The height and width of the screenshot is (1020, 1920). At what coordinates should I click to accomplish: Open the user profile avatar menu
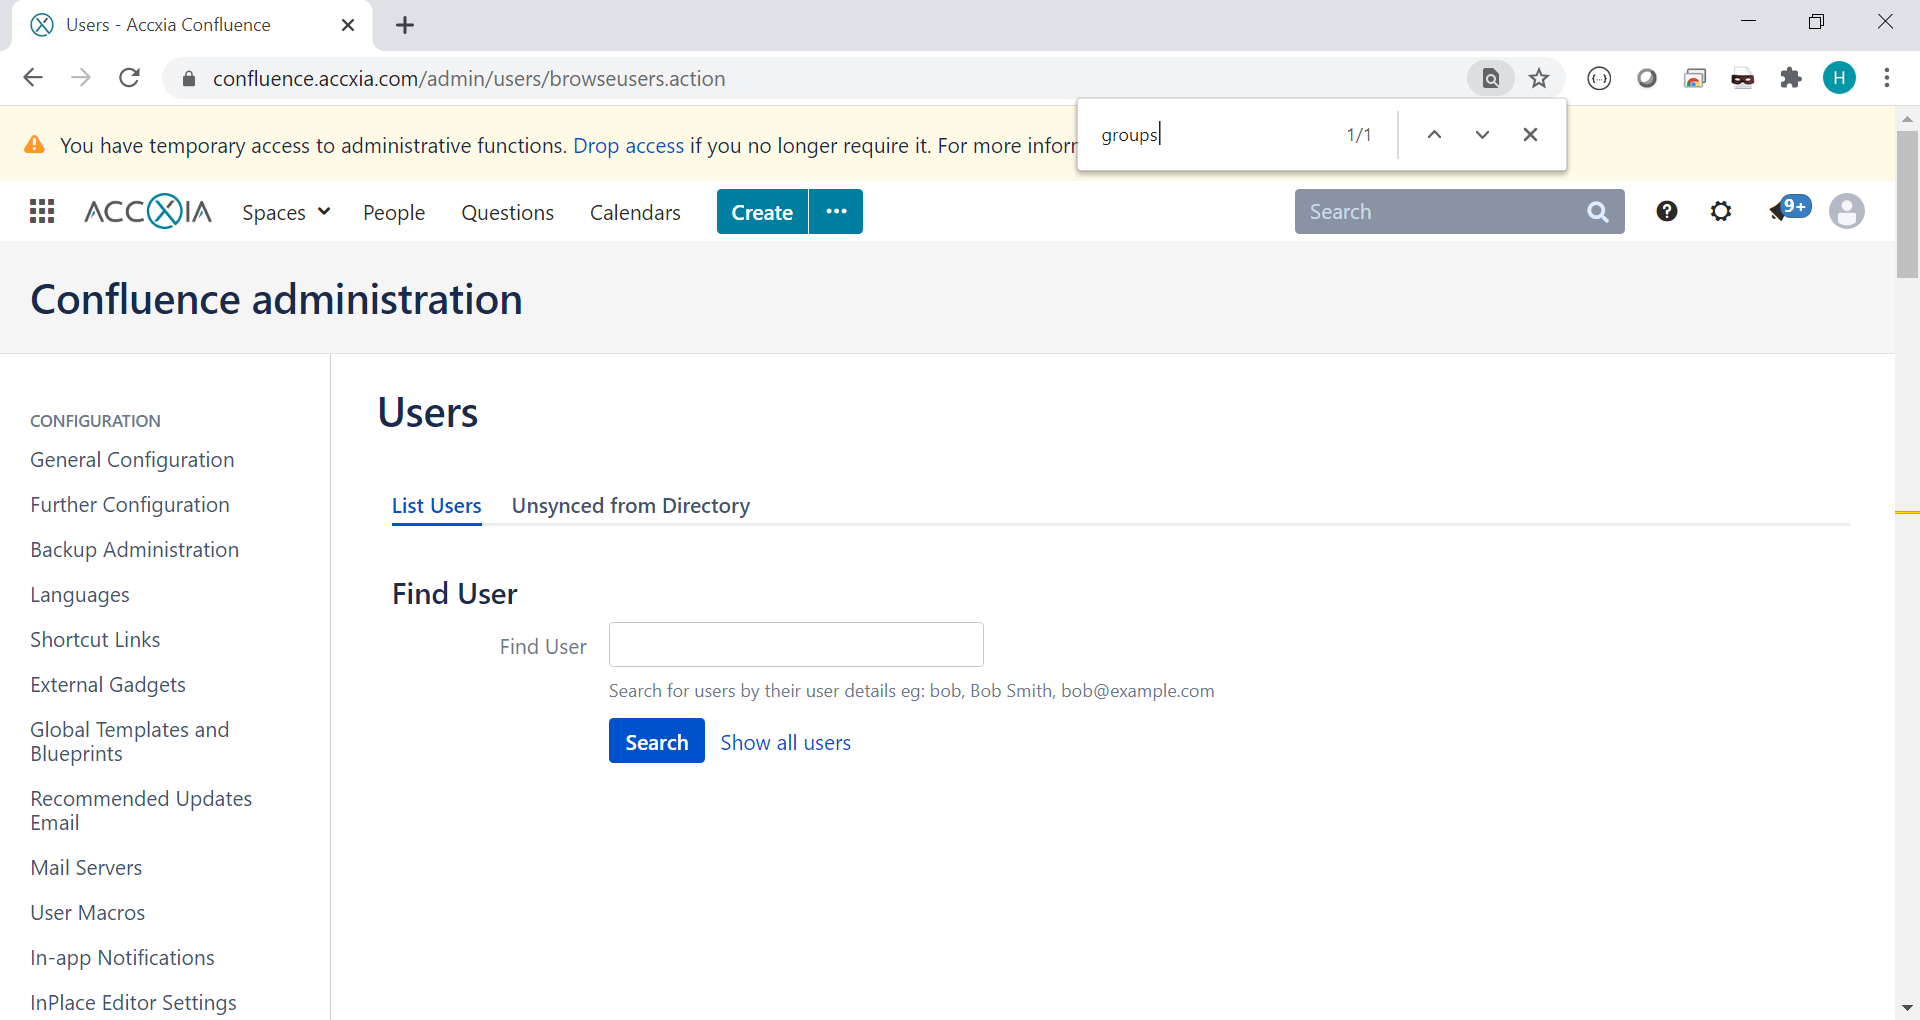(1846, 211)
